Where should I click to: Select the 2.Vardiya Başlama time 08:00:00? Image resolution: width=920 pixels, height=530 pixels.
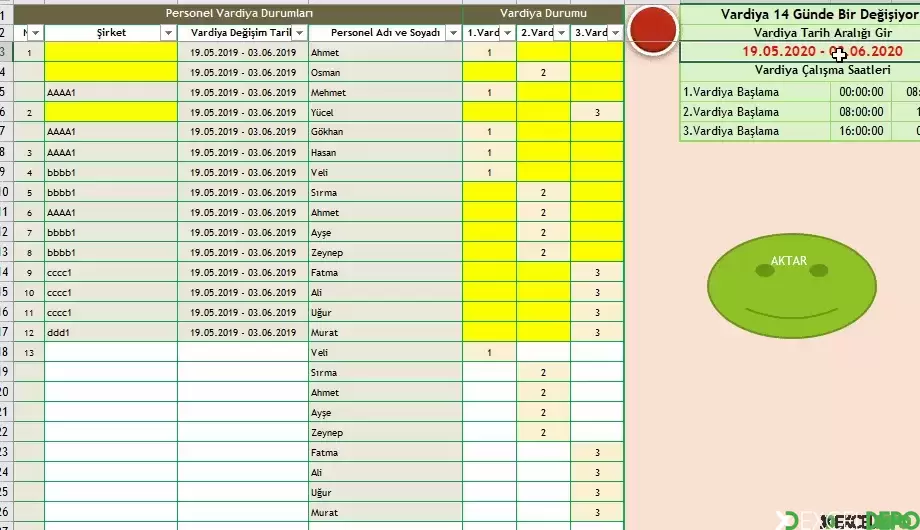click(x=861, y=112)
